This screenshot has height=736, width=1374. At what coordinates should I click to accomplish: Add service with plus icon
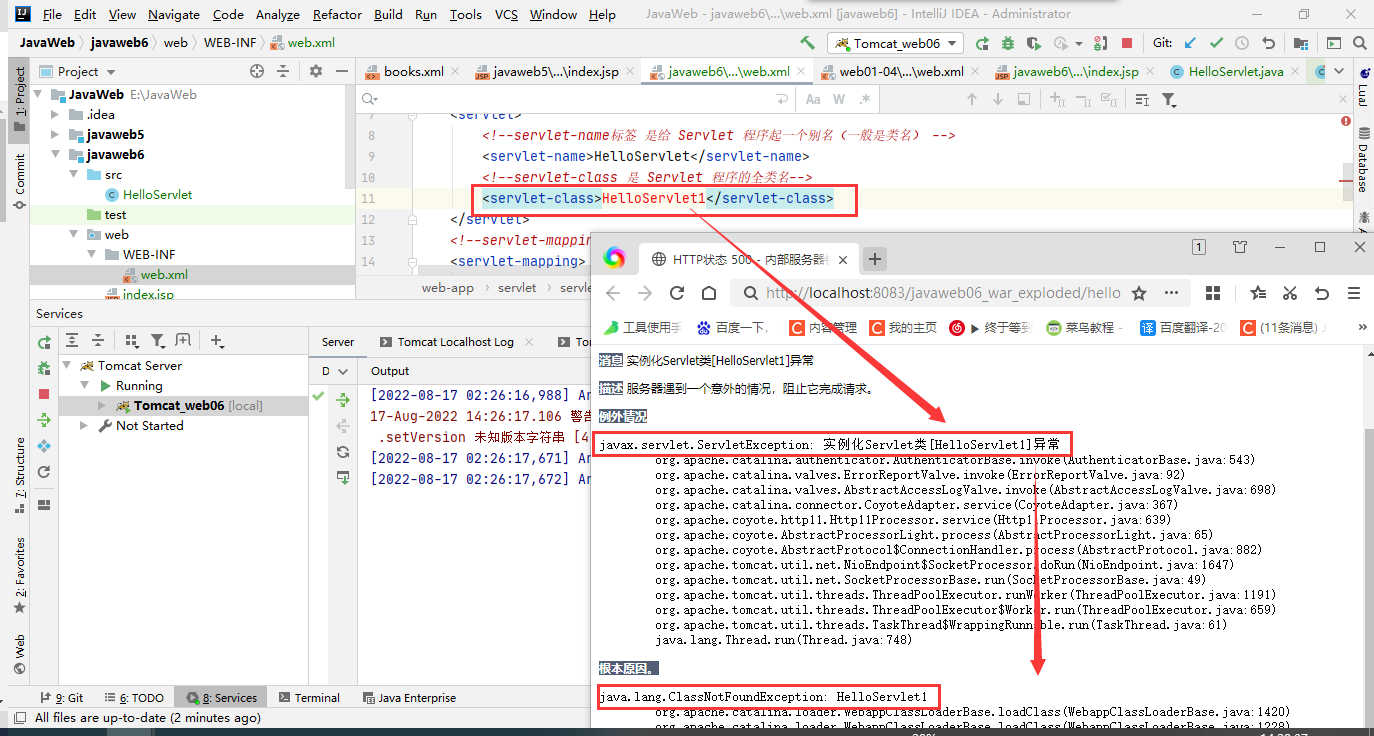click(x=217, y=340)
